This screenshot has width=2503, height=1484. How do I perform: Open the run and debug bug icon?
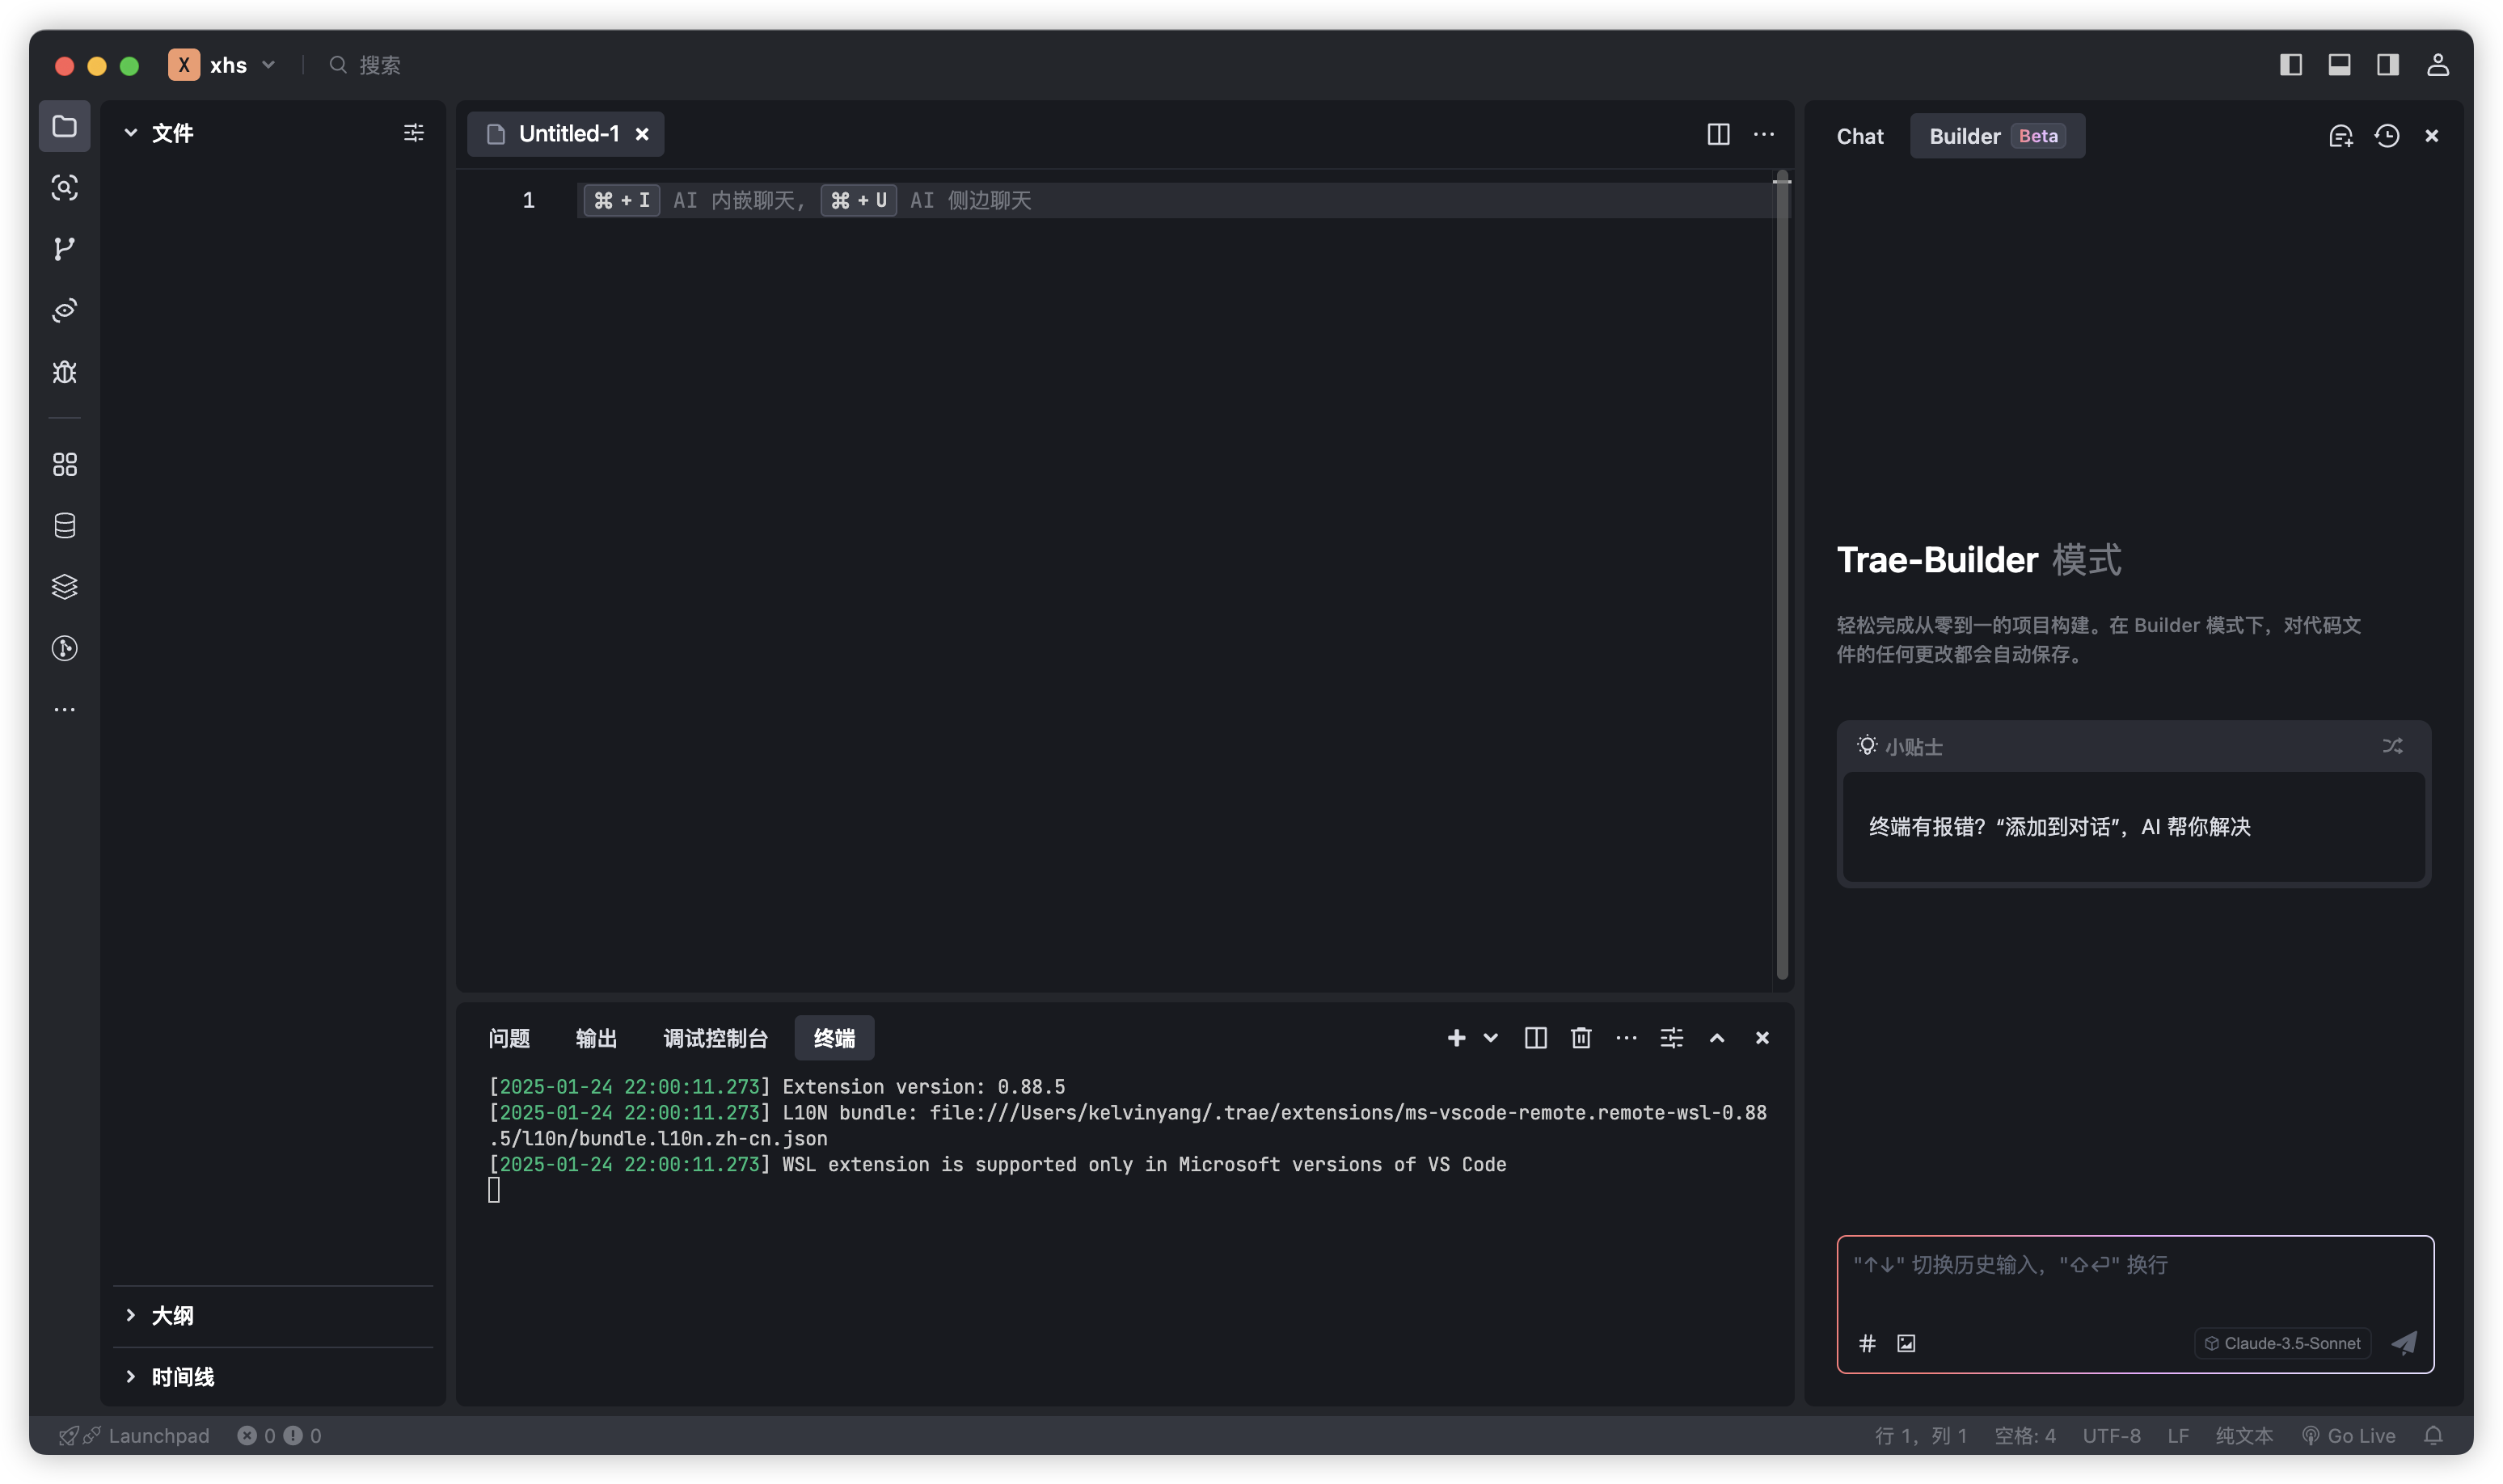pyautogui.click(x=64, y=372)
